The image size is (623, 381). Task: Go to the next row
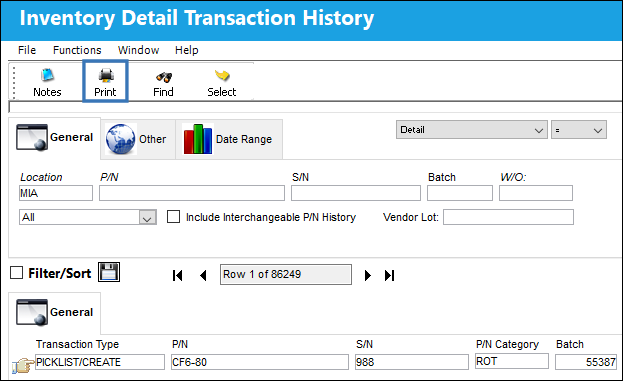click(x=368, y=275)
